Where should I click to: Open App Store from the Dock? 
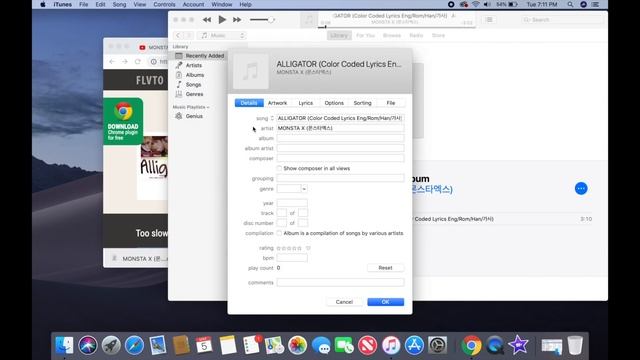414,345
